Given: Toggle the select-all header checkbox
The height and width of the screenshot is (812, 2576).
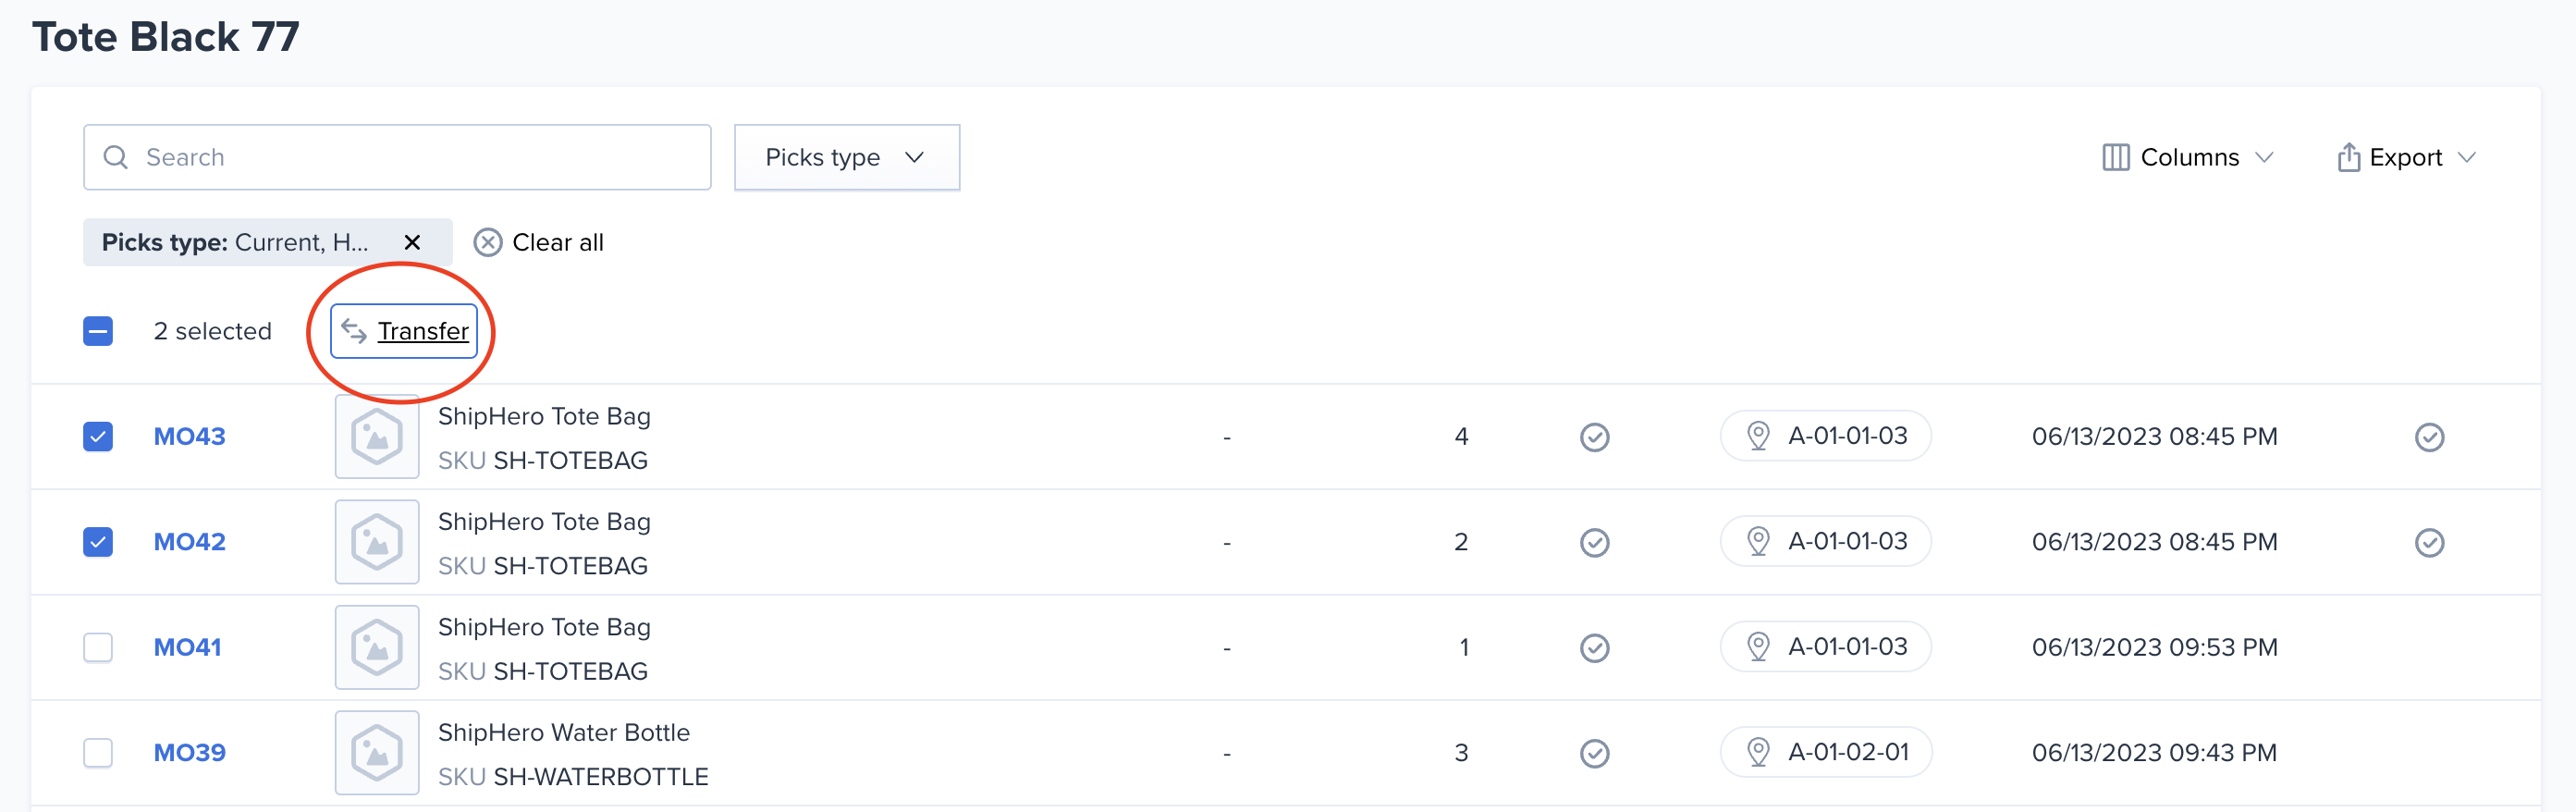Looking at the screenshot, I should tap(98, 331).
